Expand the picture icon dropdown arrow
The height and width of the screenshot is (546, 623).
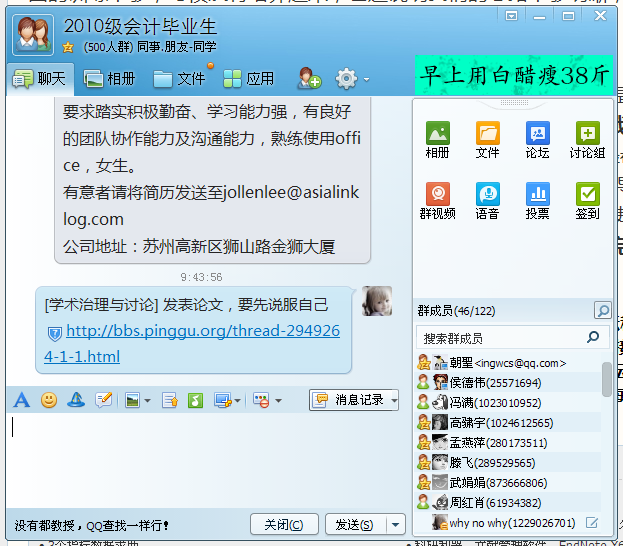(147, 401)
